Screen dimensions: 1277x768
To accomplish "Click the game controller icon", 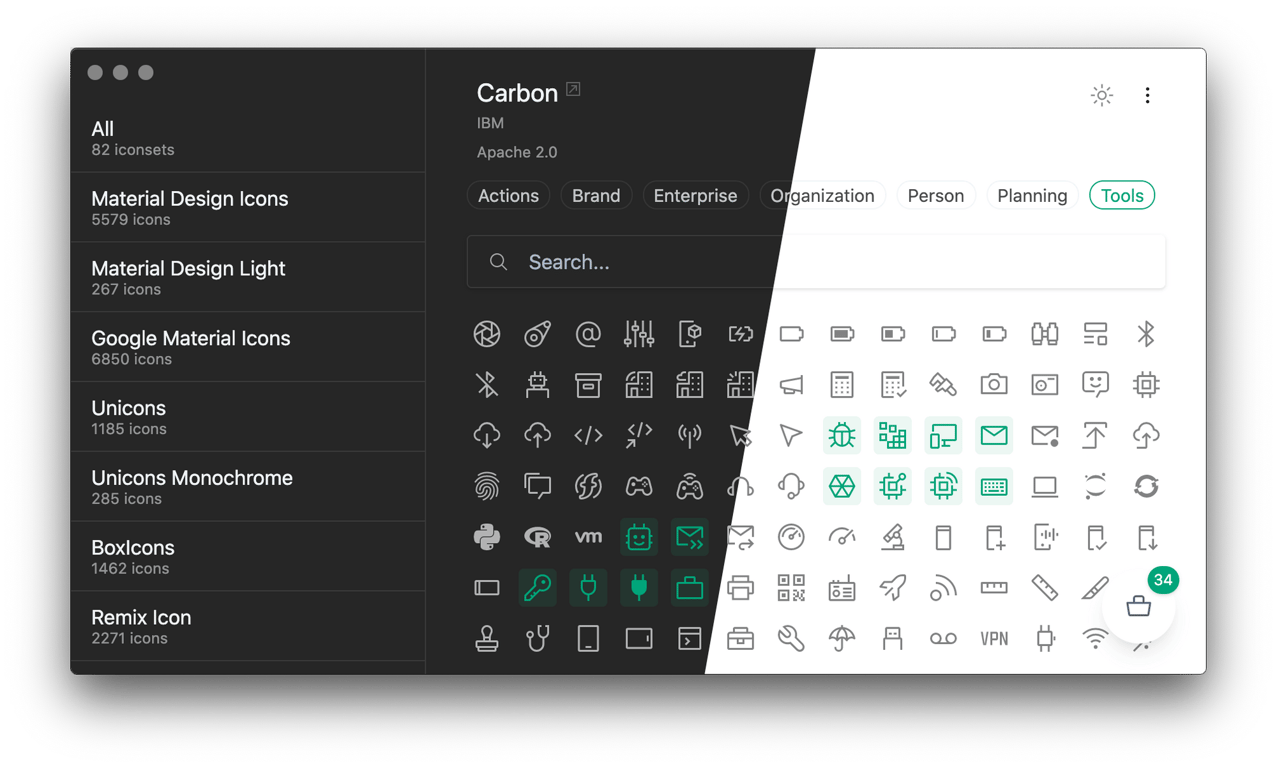I will tap(639, 486).
